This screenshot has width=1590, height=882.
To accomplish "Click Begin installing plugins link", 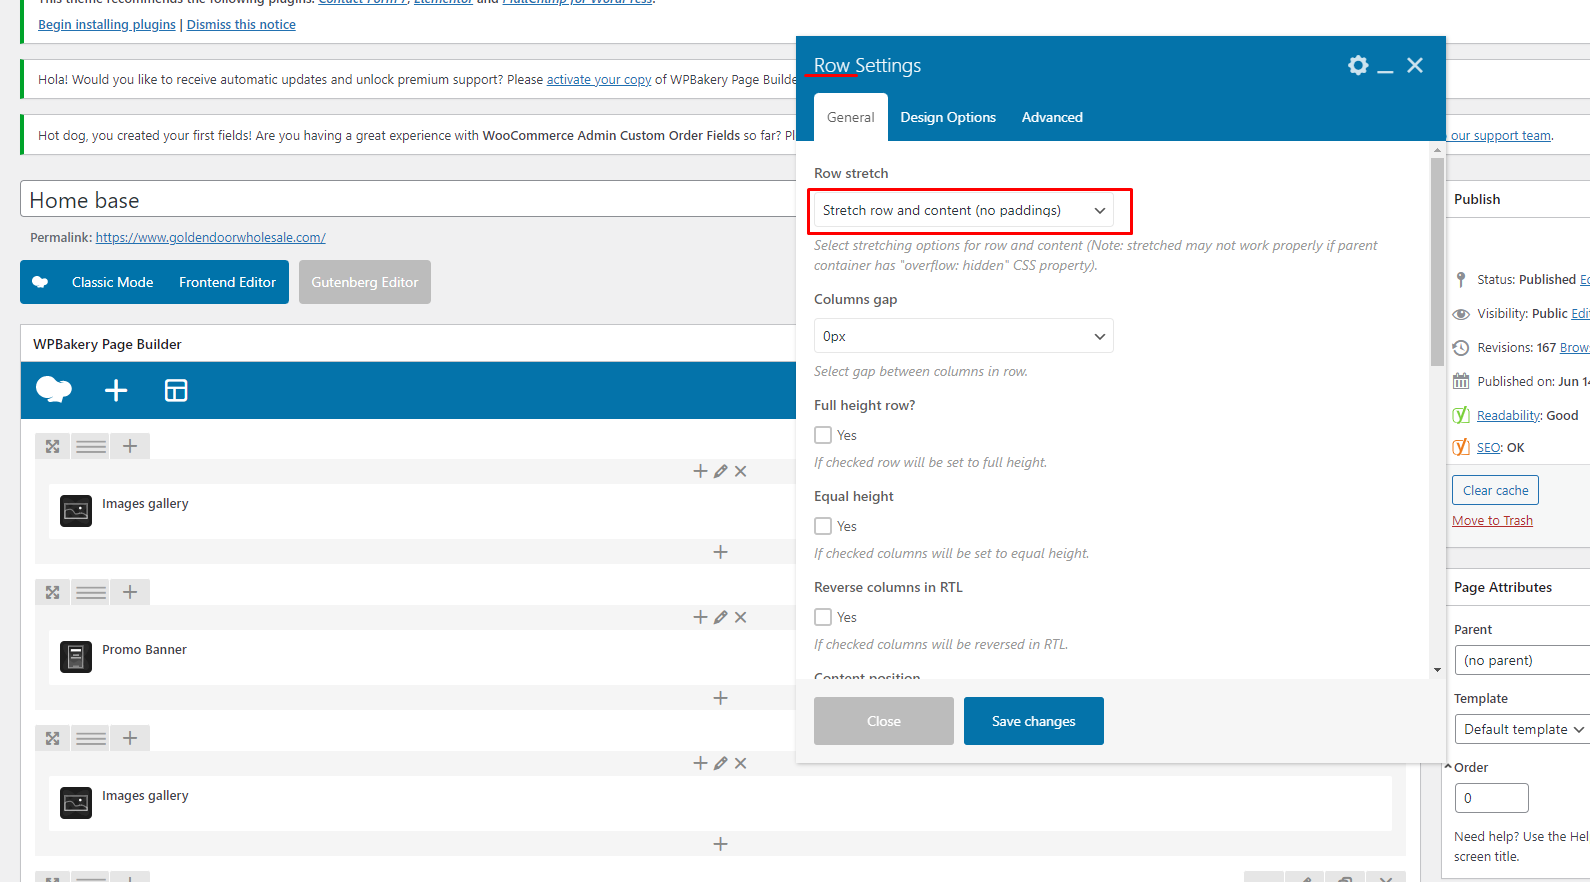I will point(107,24).
